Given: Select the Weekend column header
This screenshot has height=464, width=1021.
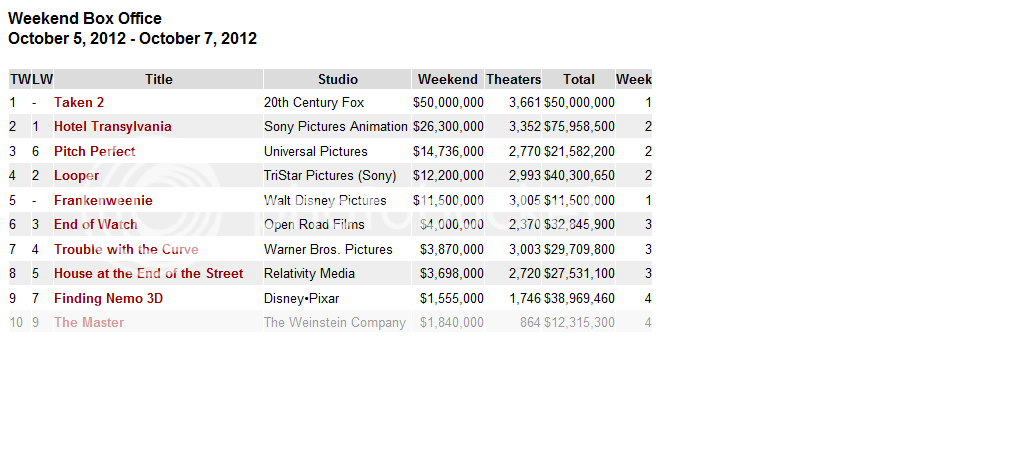Looking at the screenshot, I should (447, 79).
